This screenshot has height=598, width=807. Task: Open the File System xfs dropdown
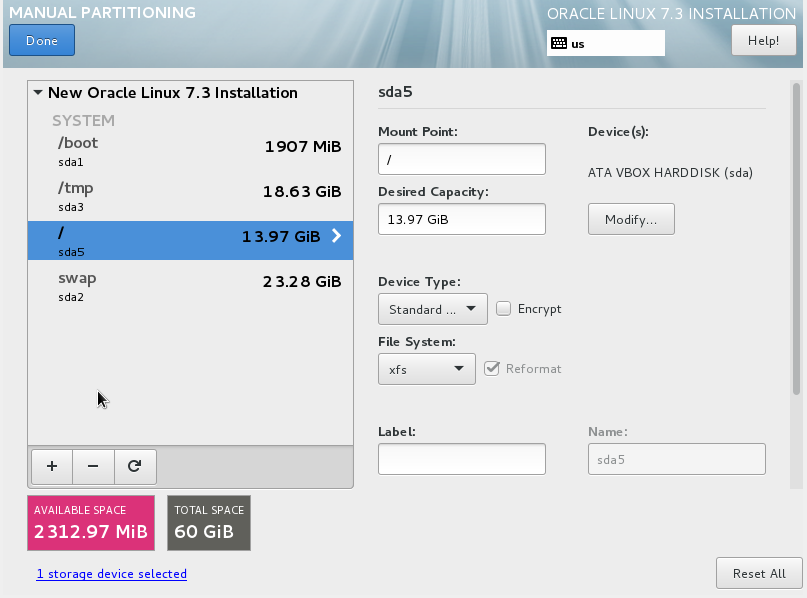(427, 369)
